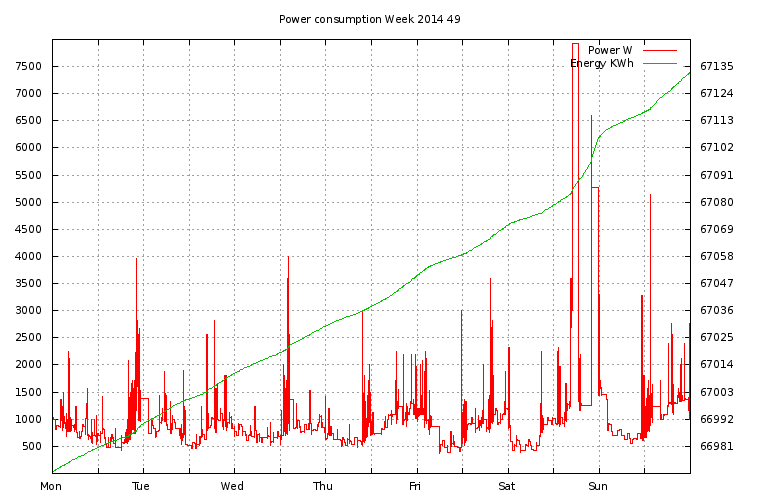Click the 67069 right axis value
768x500 pixels.
(717, 229)
